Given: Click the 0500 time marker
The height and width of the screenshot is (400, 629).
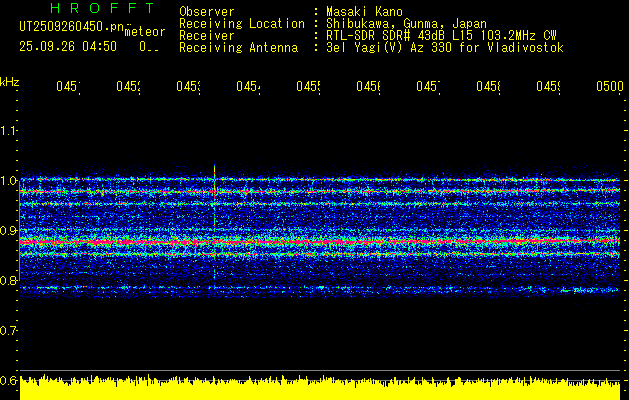Looking at the screenshot, I should click(610, 86).
